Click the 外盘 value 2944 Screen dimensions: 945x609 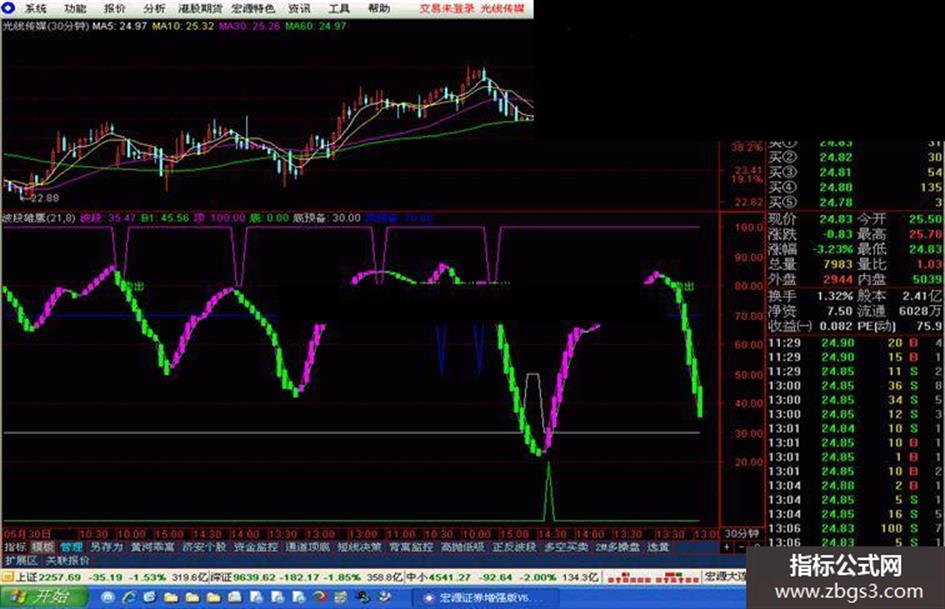tap(838, 279)
